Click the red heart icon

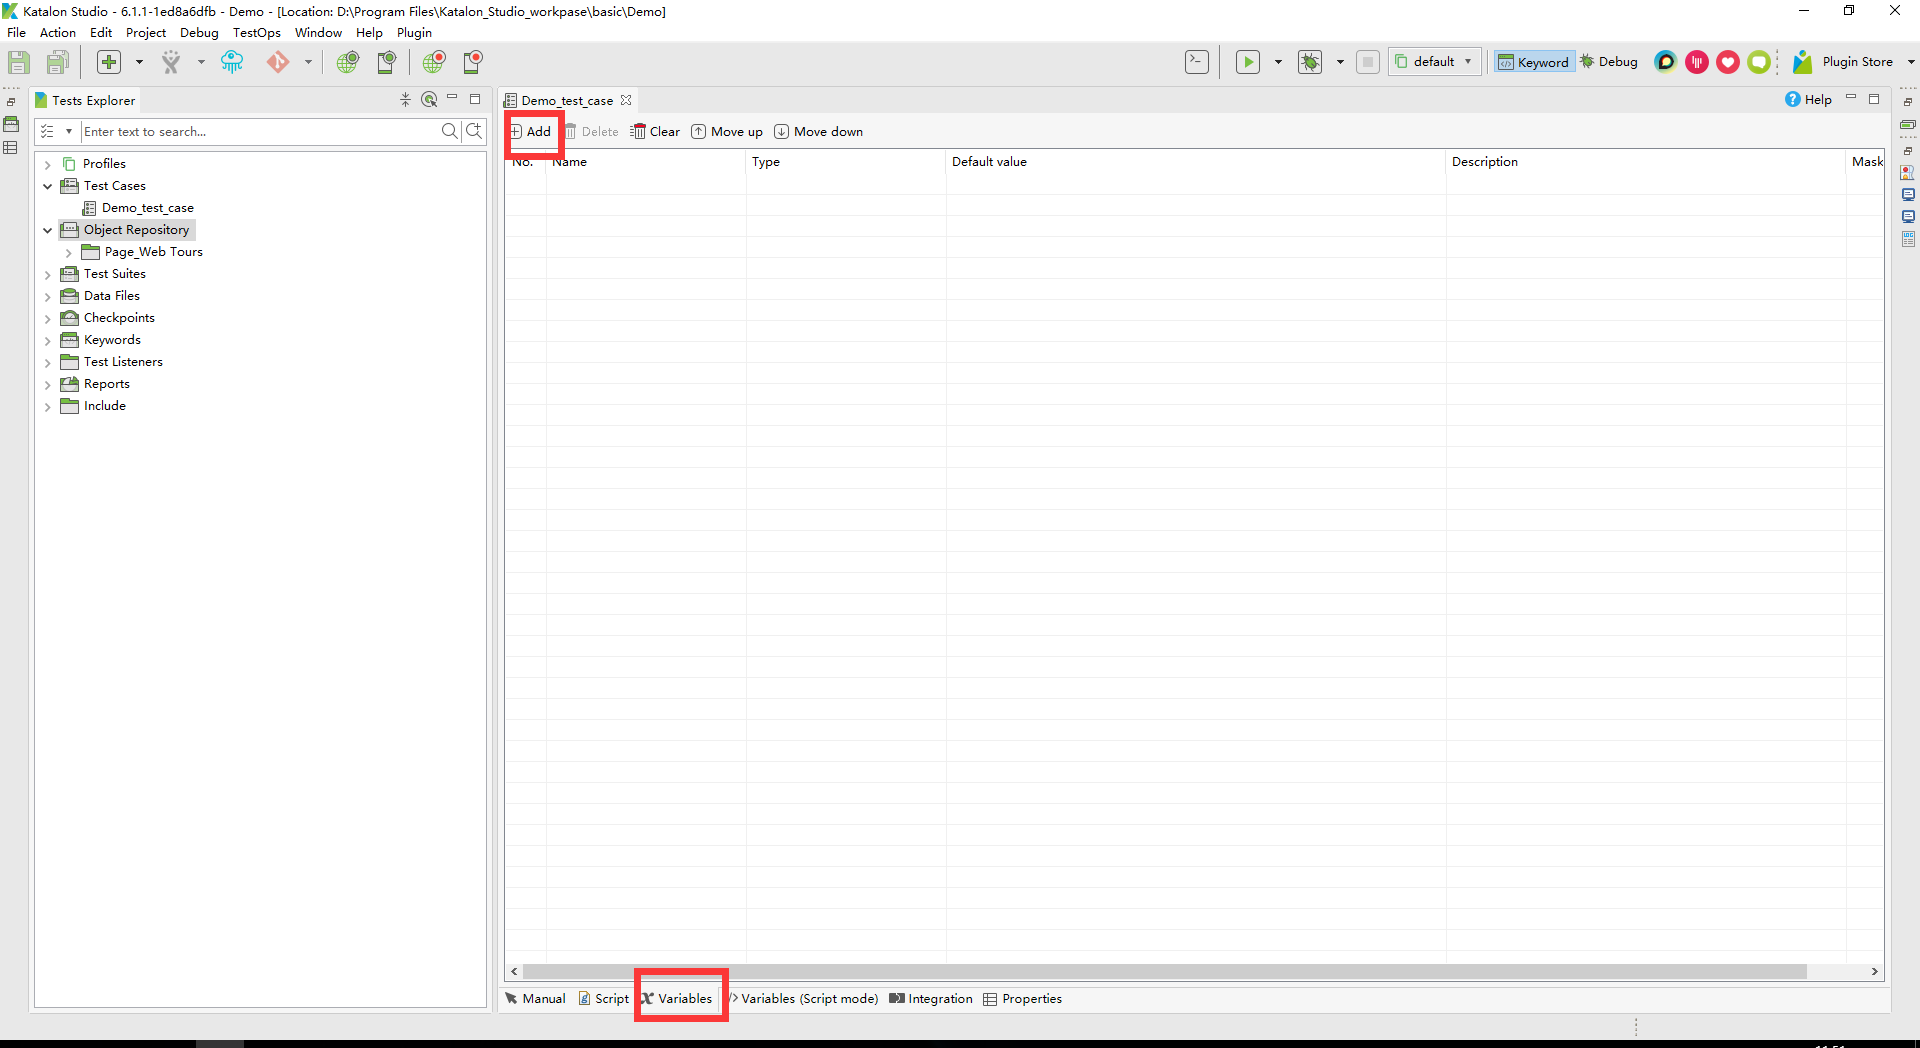point(1728,62)
